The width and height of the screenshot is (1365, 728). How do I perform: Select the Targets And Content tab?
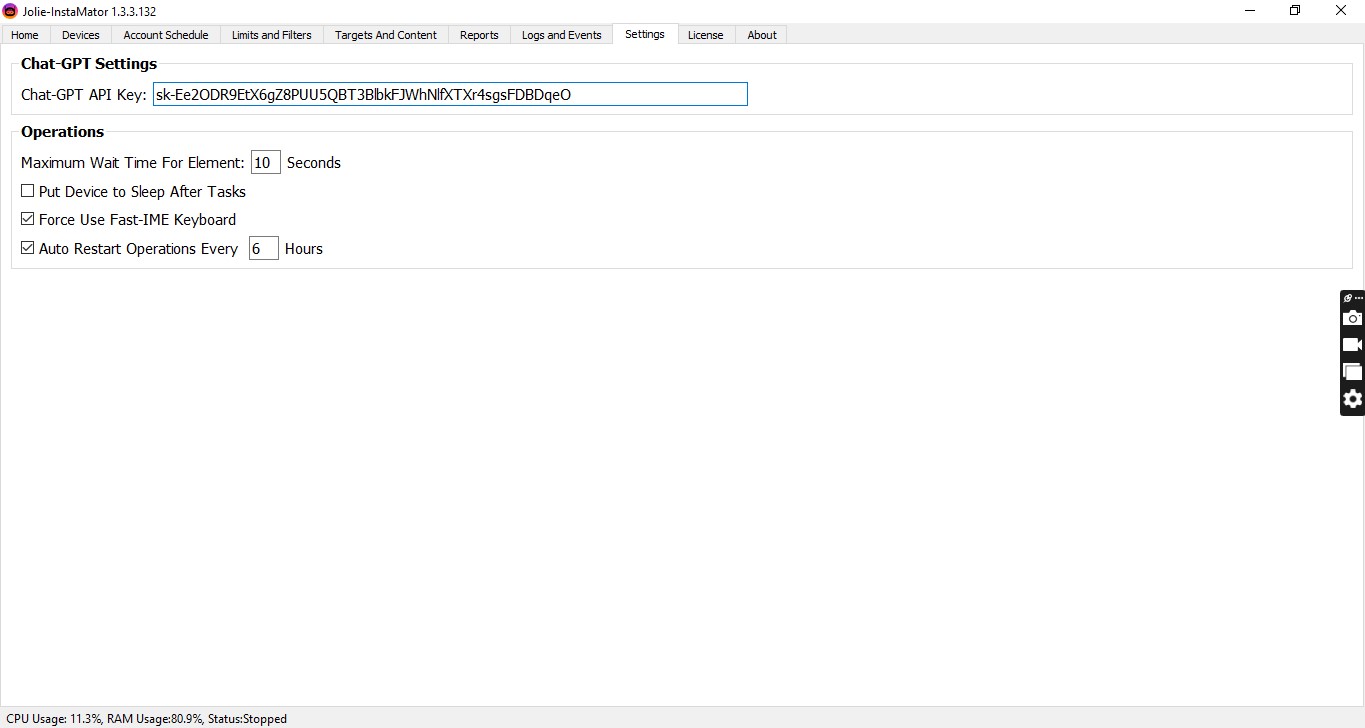[x=385, y=35]
